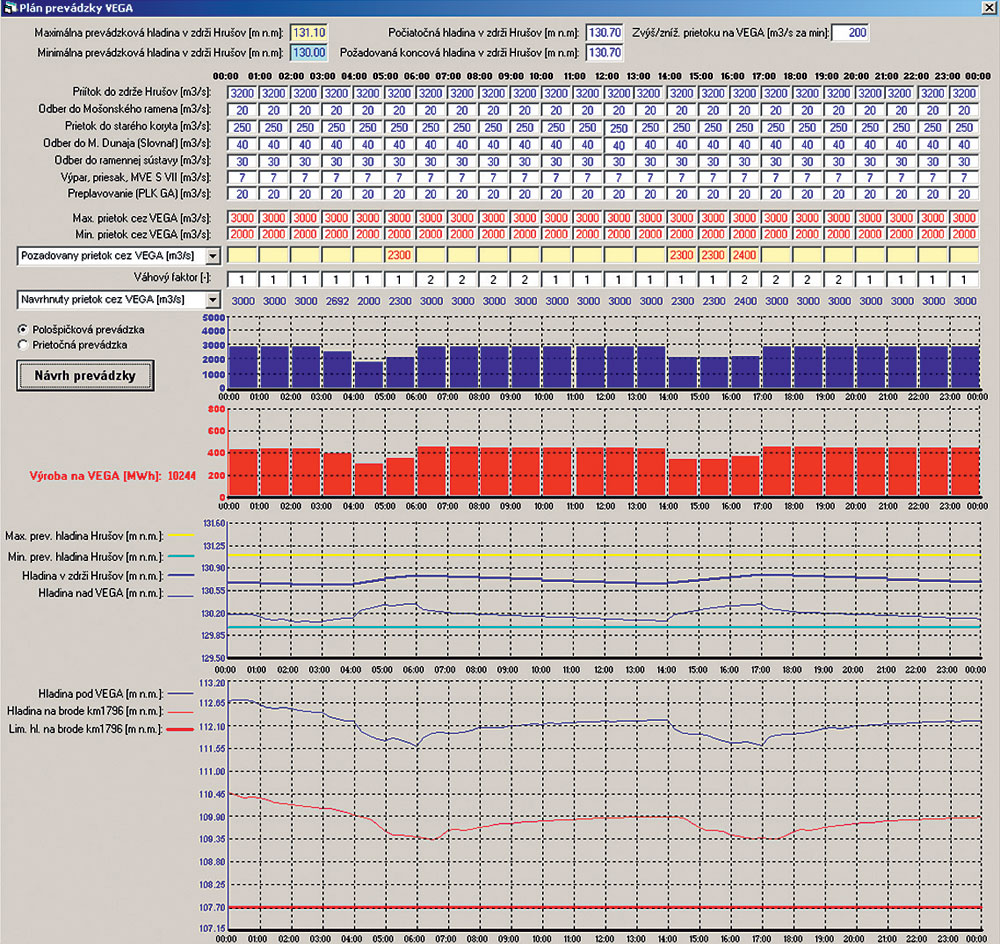The width and height of the screenshot is (1000, 944).
Task: Click the first Prítok do zdrže Hrušov cell
Action: coord(243,93)
